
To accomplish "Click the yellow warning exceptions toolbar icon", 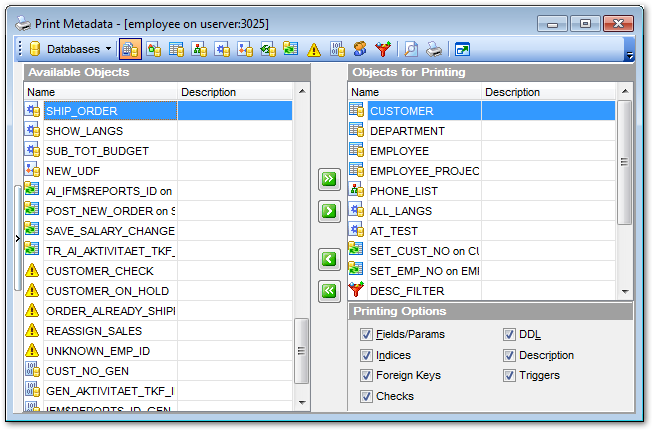I will tap(313, 48).
